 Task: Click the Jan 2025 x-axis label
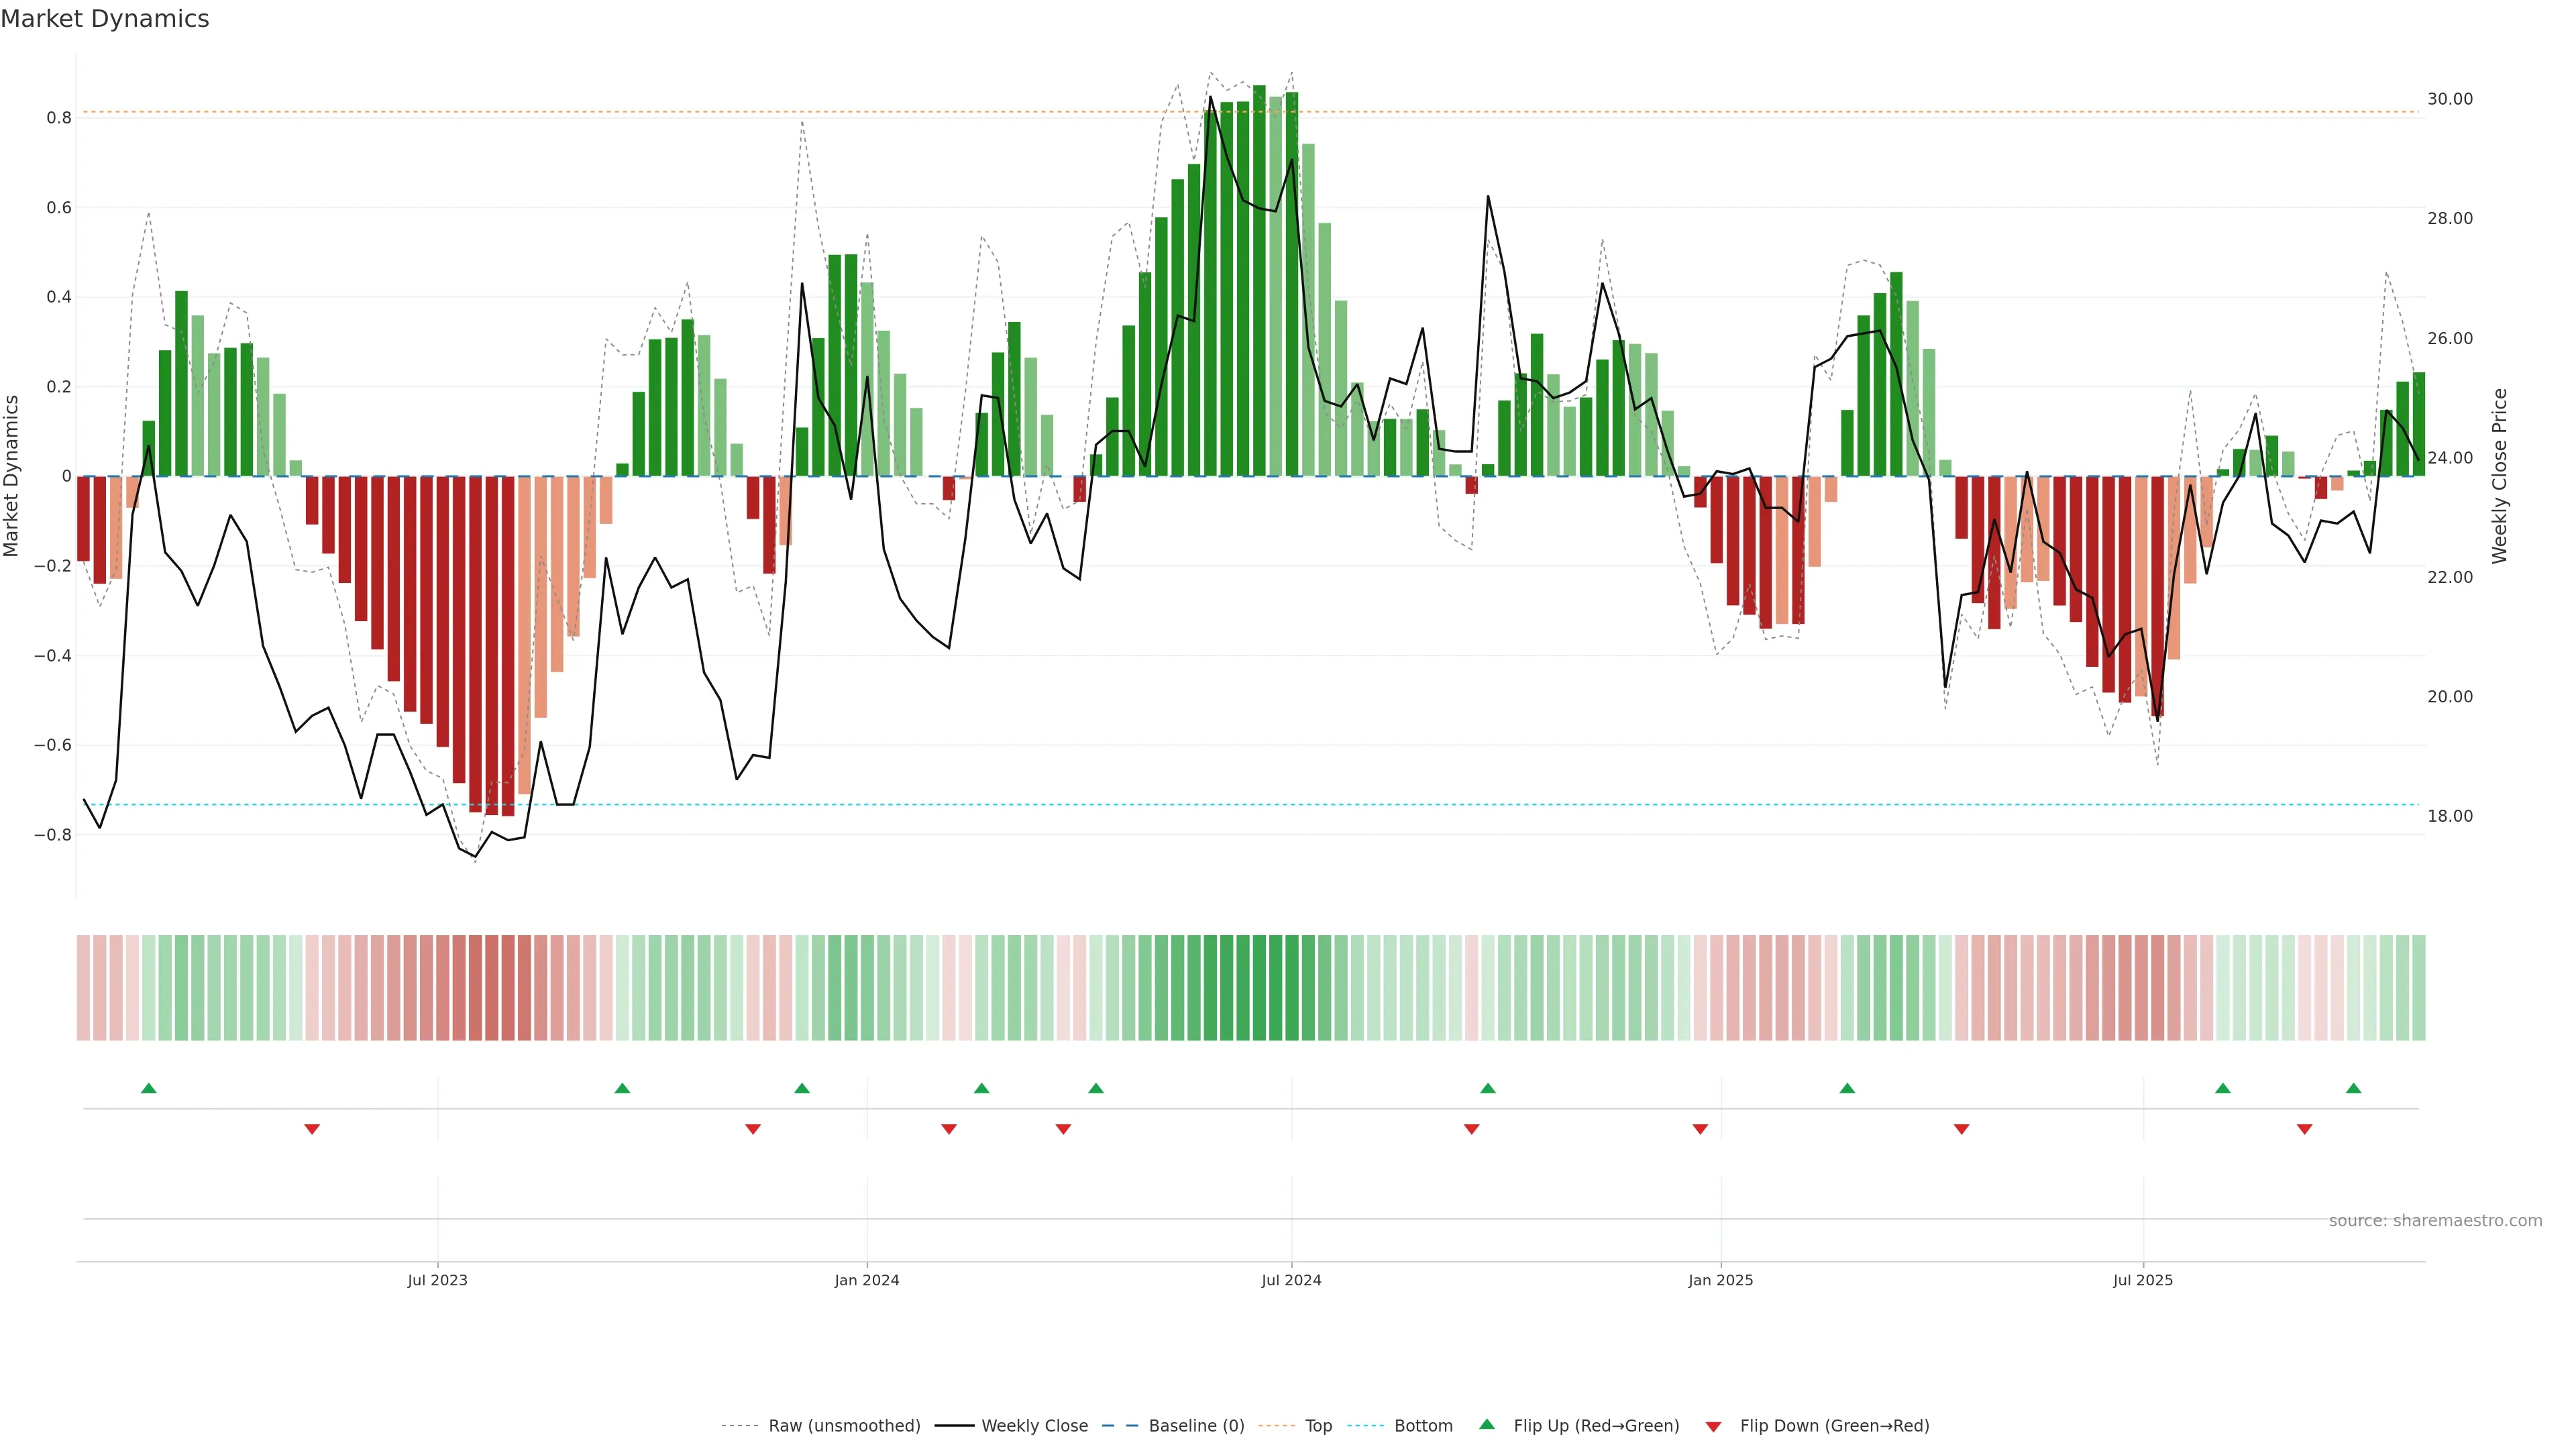click(x=1720, y=1280)
